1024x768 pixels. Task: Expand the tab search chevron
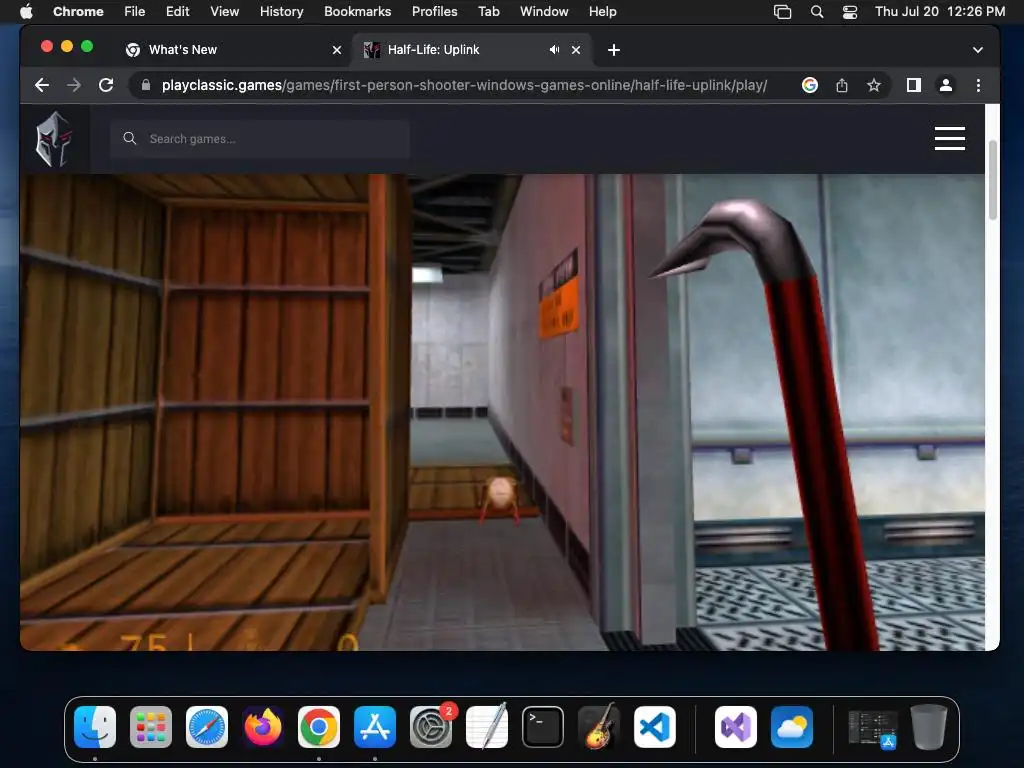point(978,50)
